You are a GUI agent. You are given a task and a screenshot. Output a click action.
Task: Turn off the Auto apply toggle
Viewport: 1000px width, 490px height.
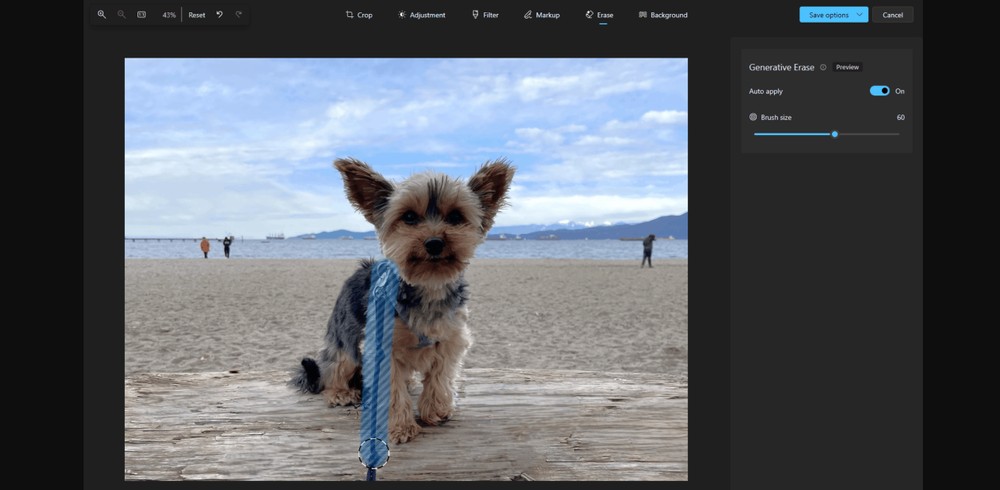pyautogui.click(x=879, y=91)
